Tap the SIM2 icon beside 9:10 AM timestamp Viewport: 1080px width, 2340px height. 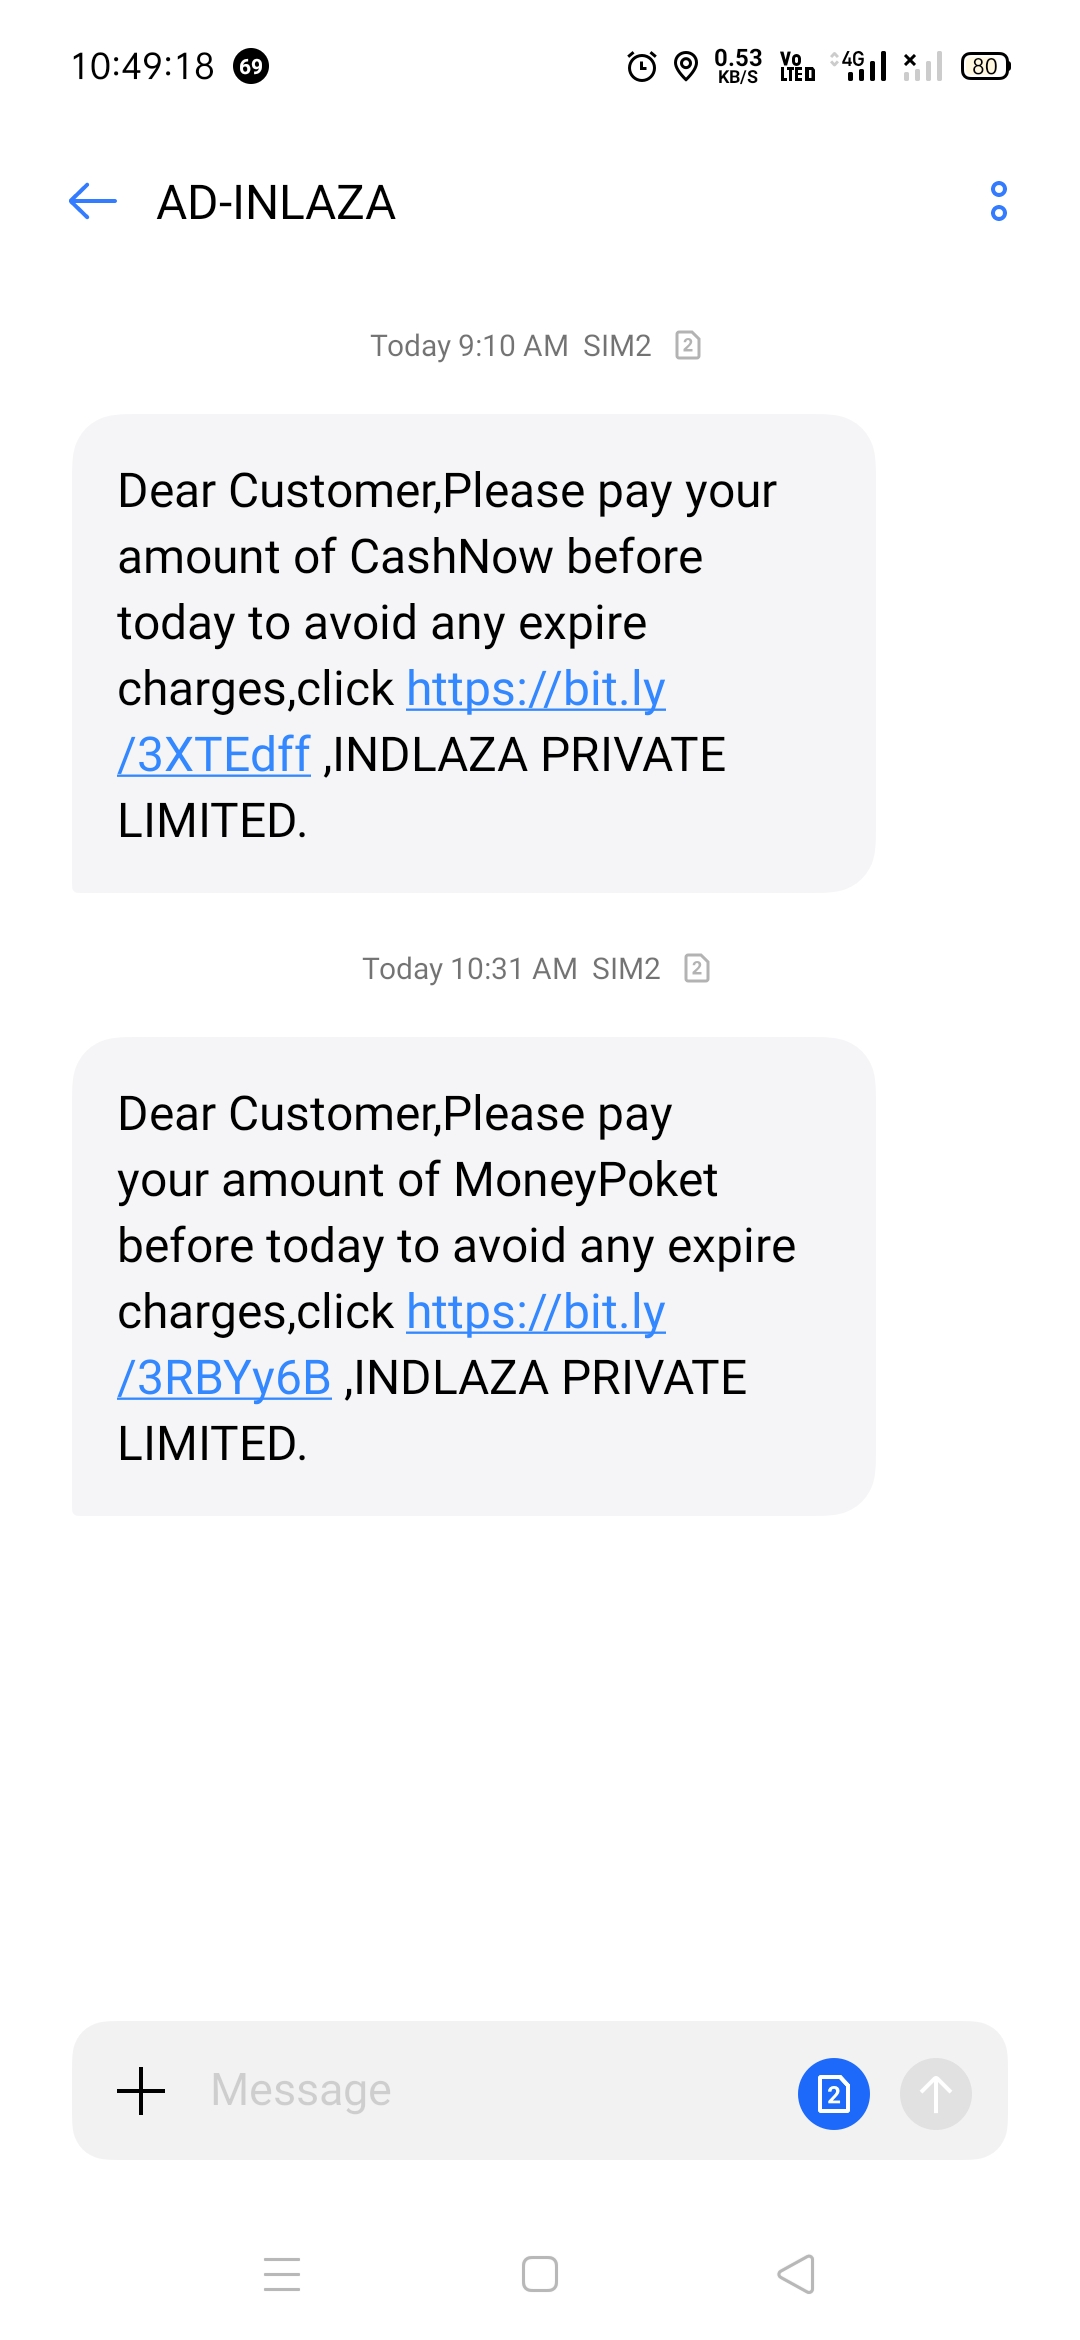click(688, 345)
